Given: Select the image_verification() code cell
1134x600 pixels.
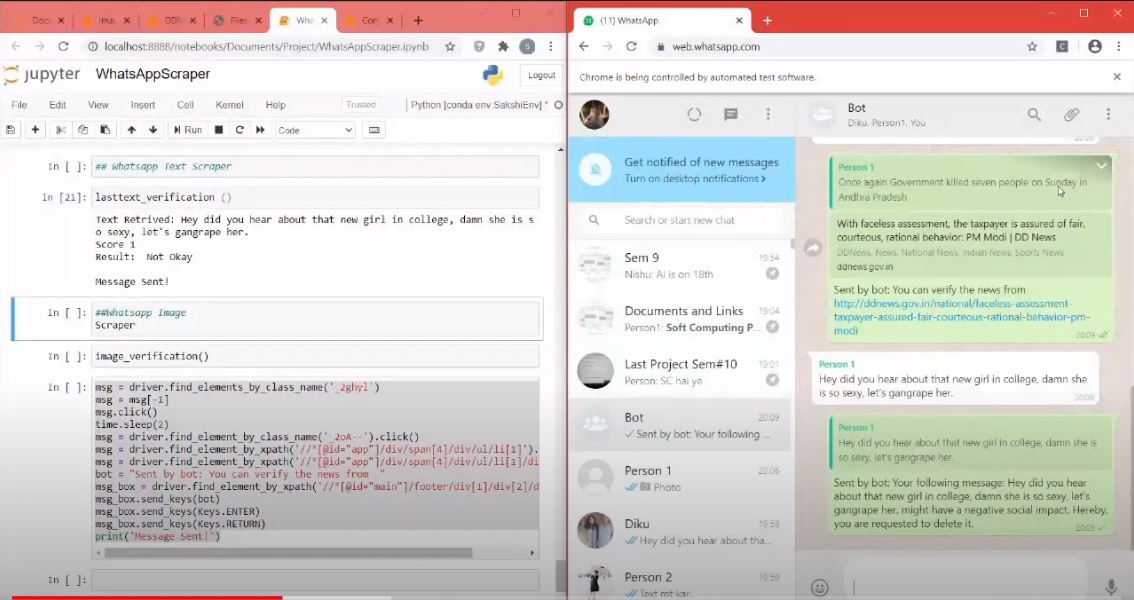Looking at the screenshot, I should point(315,356).
